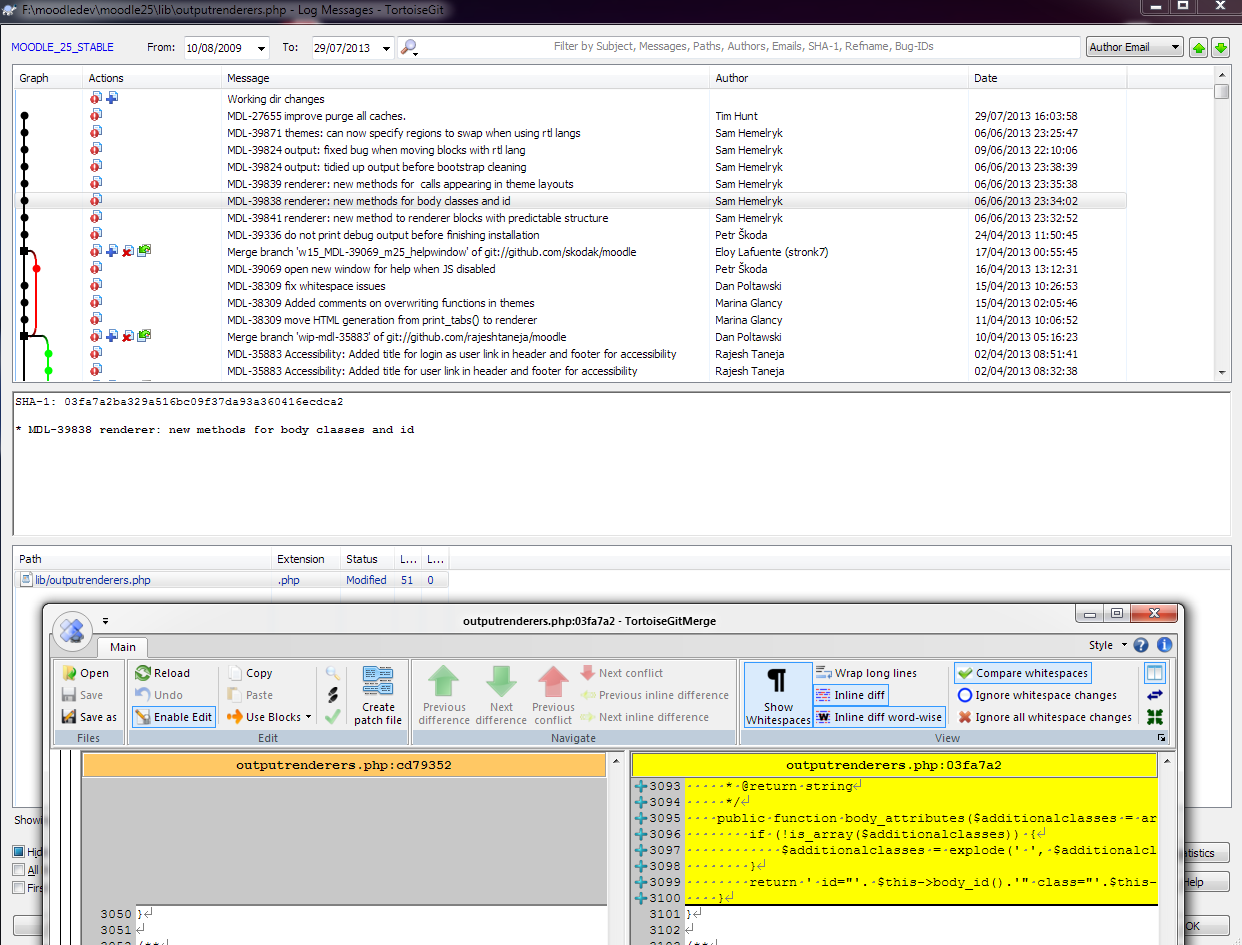Select lib/outputrenderers.php in changed files list
Screen dimensions: 1242x945
click(x=92, y=580)
